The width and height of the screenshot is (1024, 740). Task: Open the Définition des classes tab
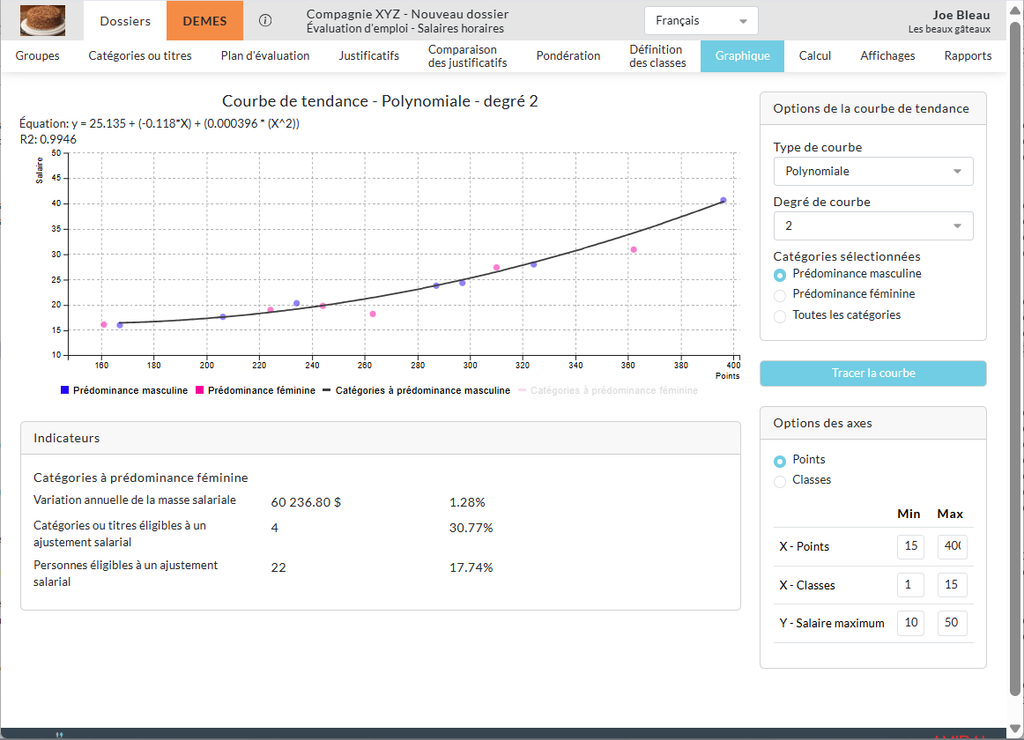pos(658,56)
